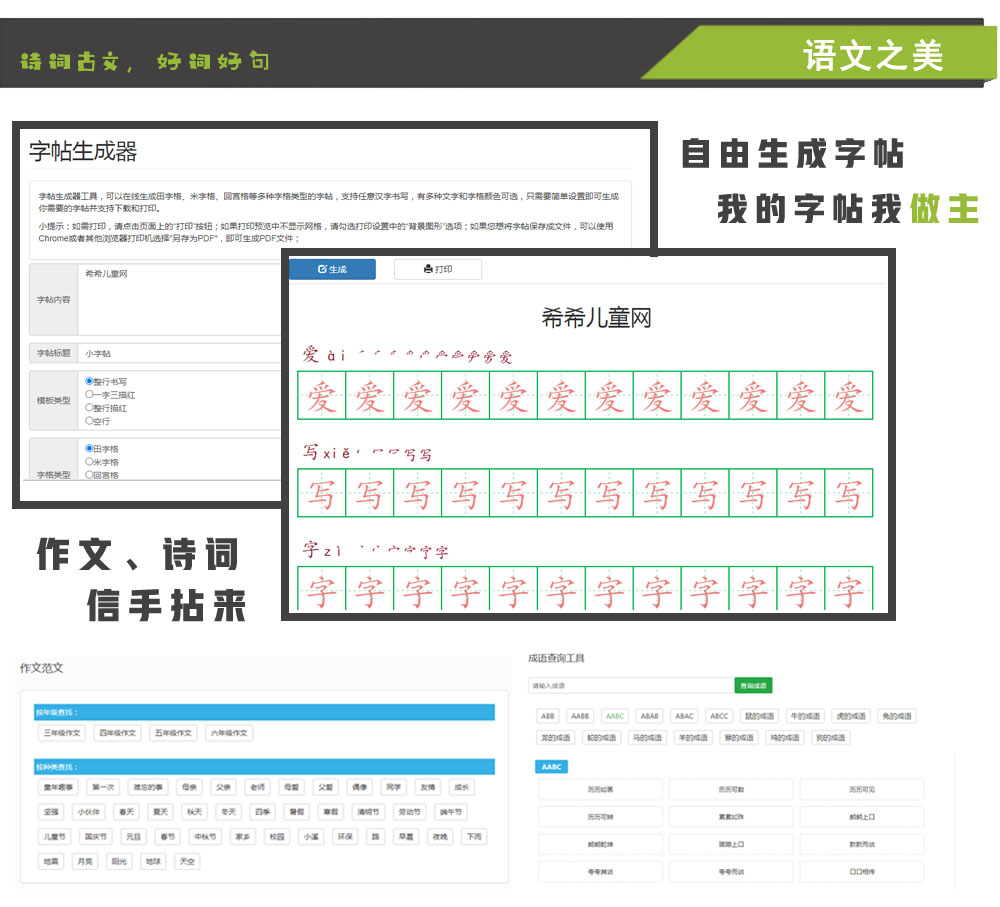Select the 一字三描红 template option
The width and height of the screenshot is (1000, 907).
click(90, 394)
